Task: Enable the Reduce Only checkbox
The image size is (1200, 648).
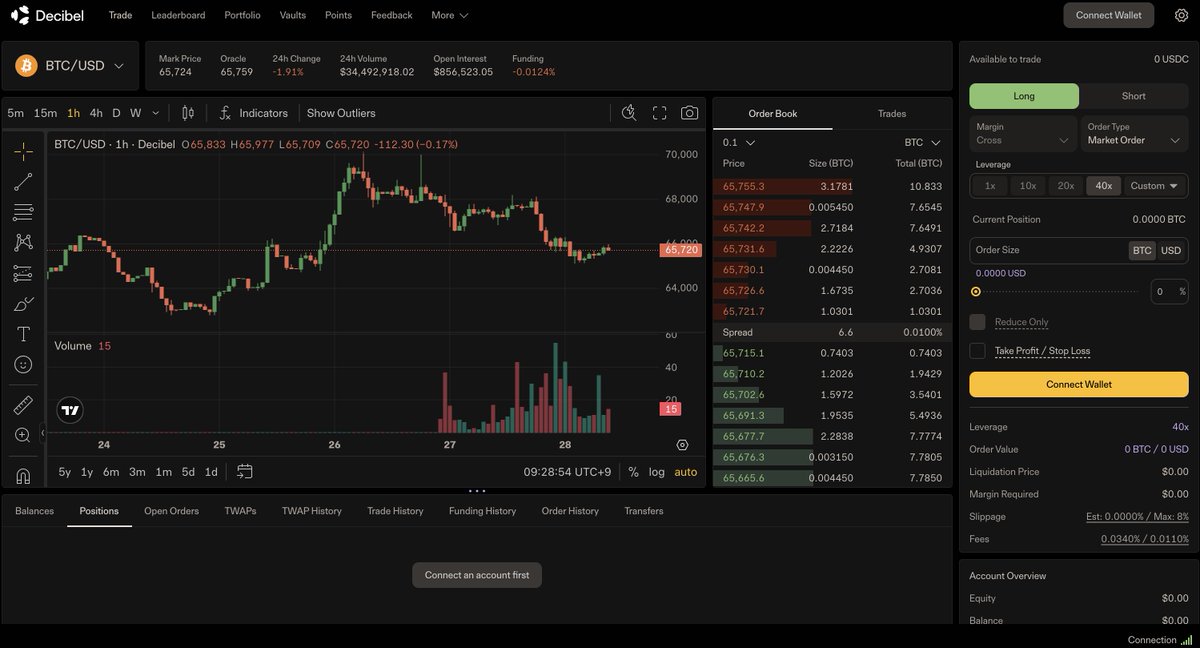Action: click(977, 322)
